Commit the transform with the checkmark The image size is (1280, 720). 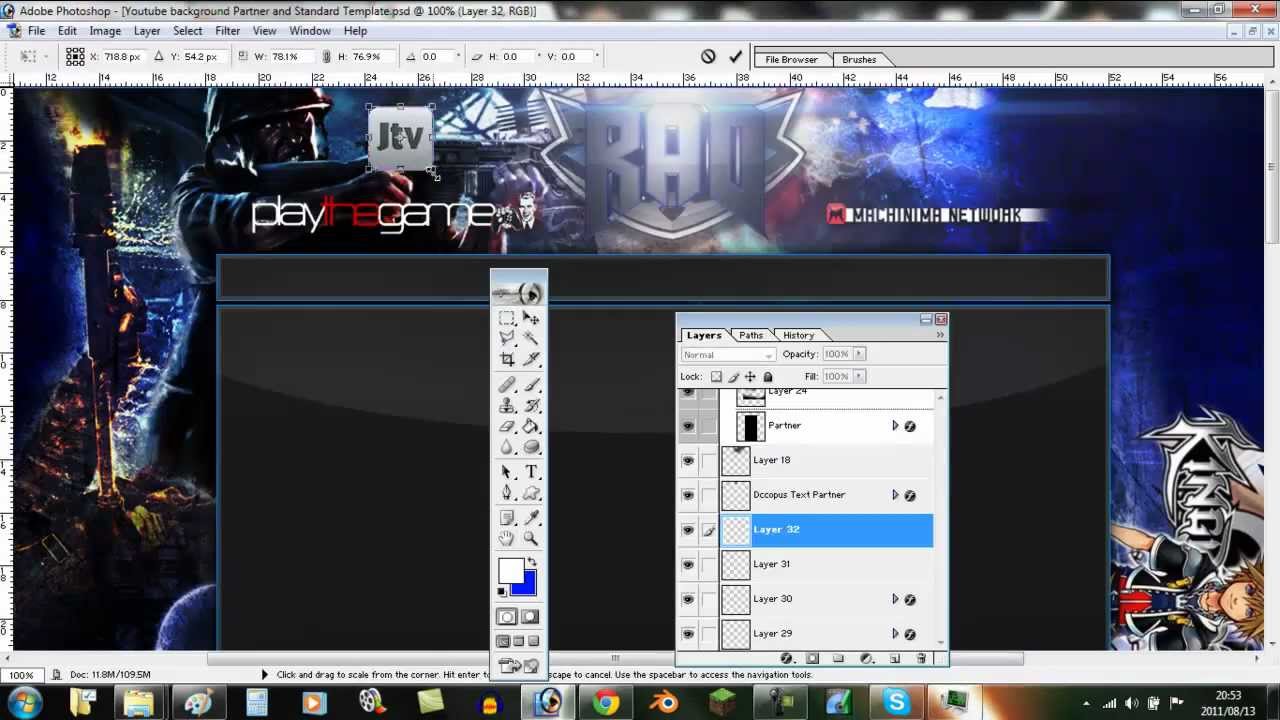tap(736, 57)
